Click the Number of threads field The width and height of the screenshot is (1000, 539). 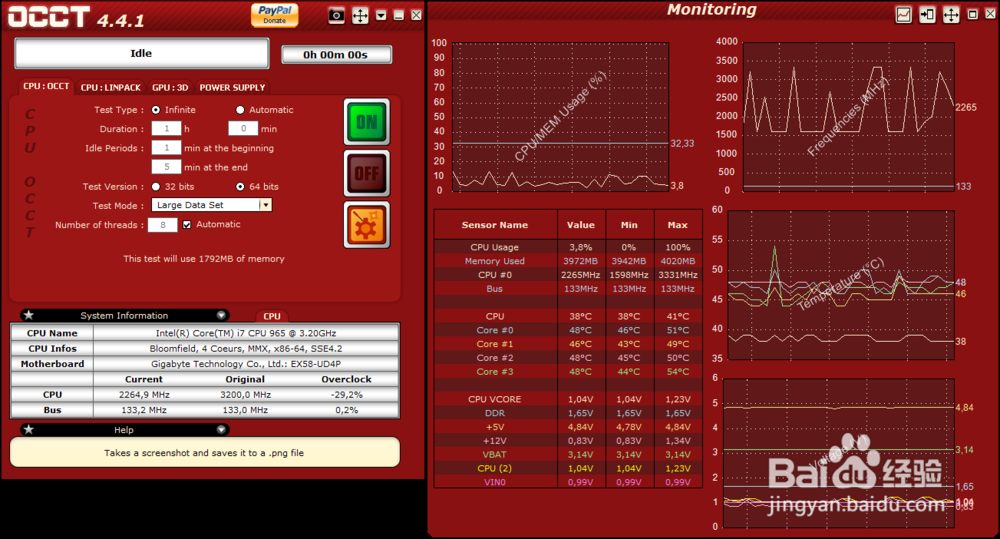(x=163, y=225)
